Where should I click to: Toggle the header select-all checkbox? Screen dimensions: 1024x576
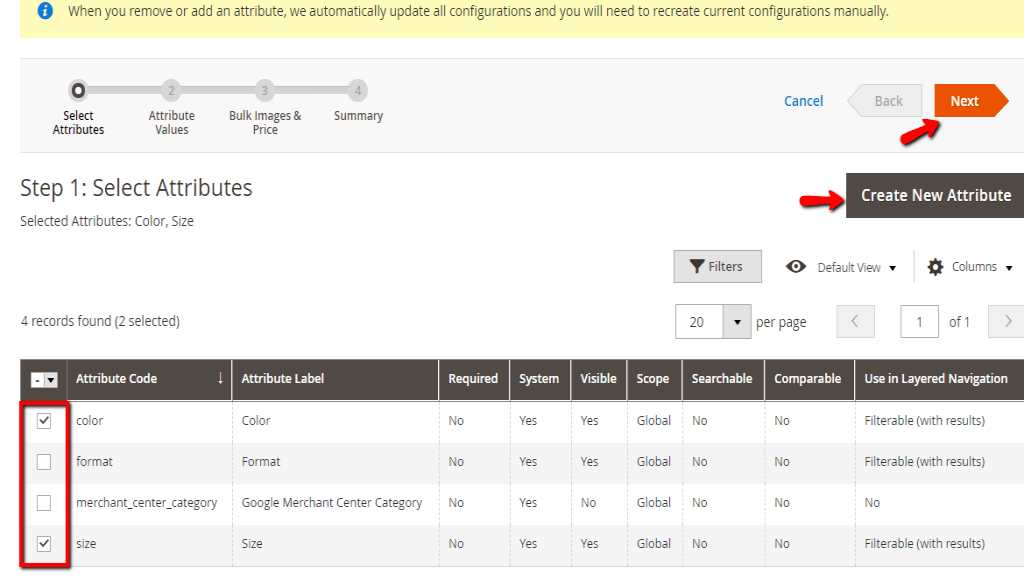click(x=37, y=379)
